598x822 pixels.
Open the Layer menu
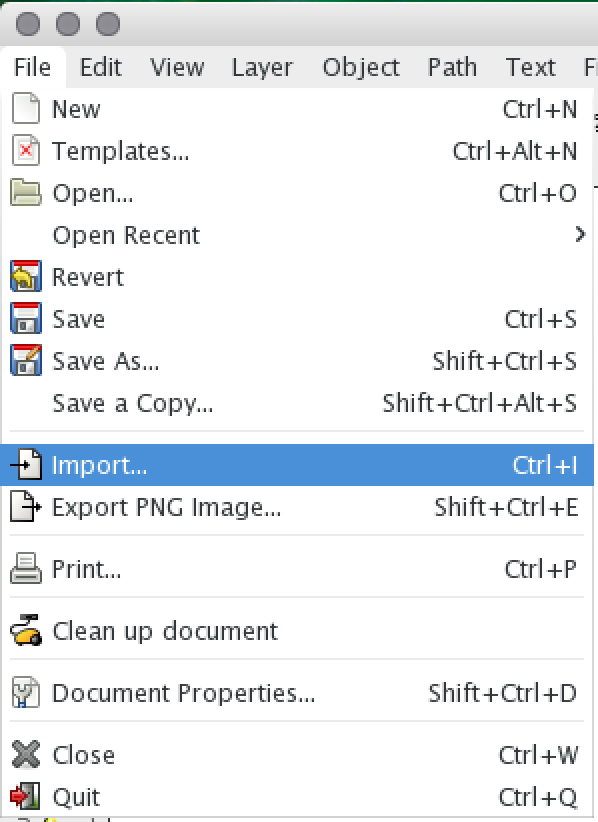point(262,67)
